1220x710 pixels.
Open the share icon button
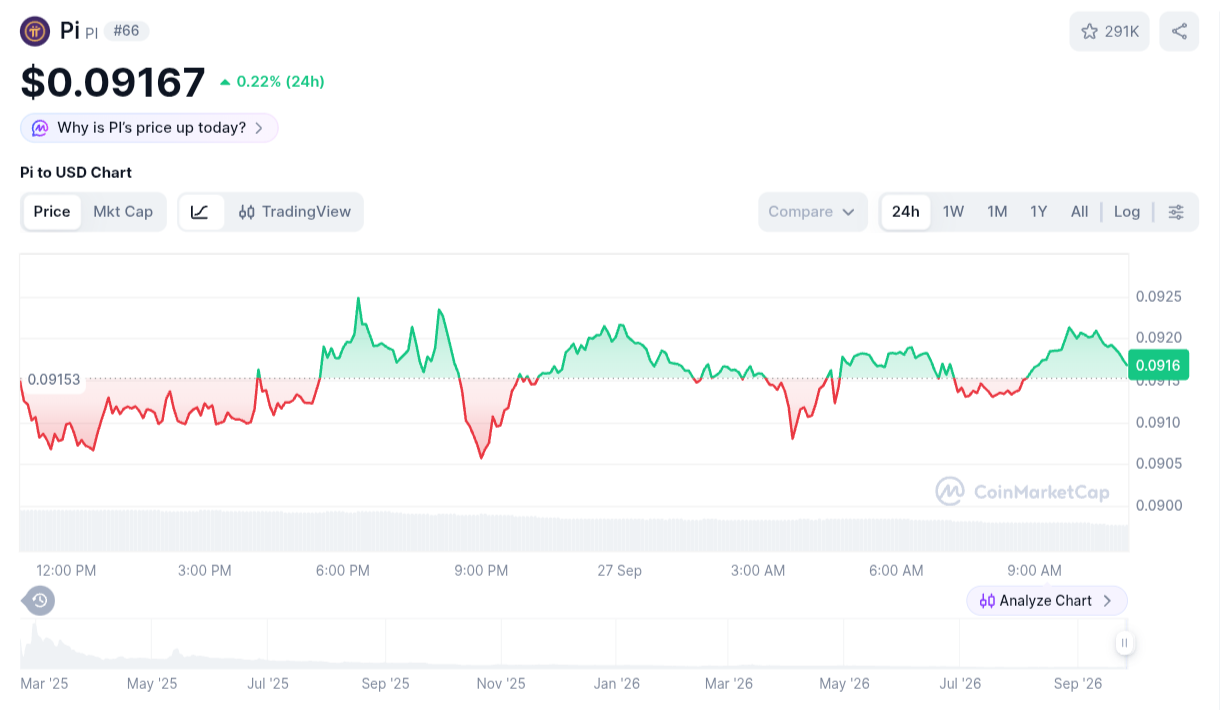(1179, 31)
